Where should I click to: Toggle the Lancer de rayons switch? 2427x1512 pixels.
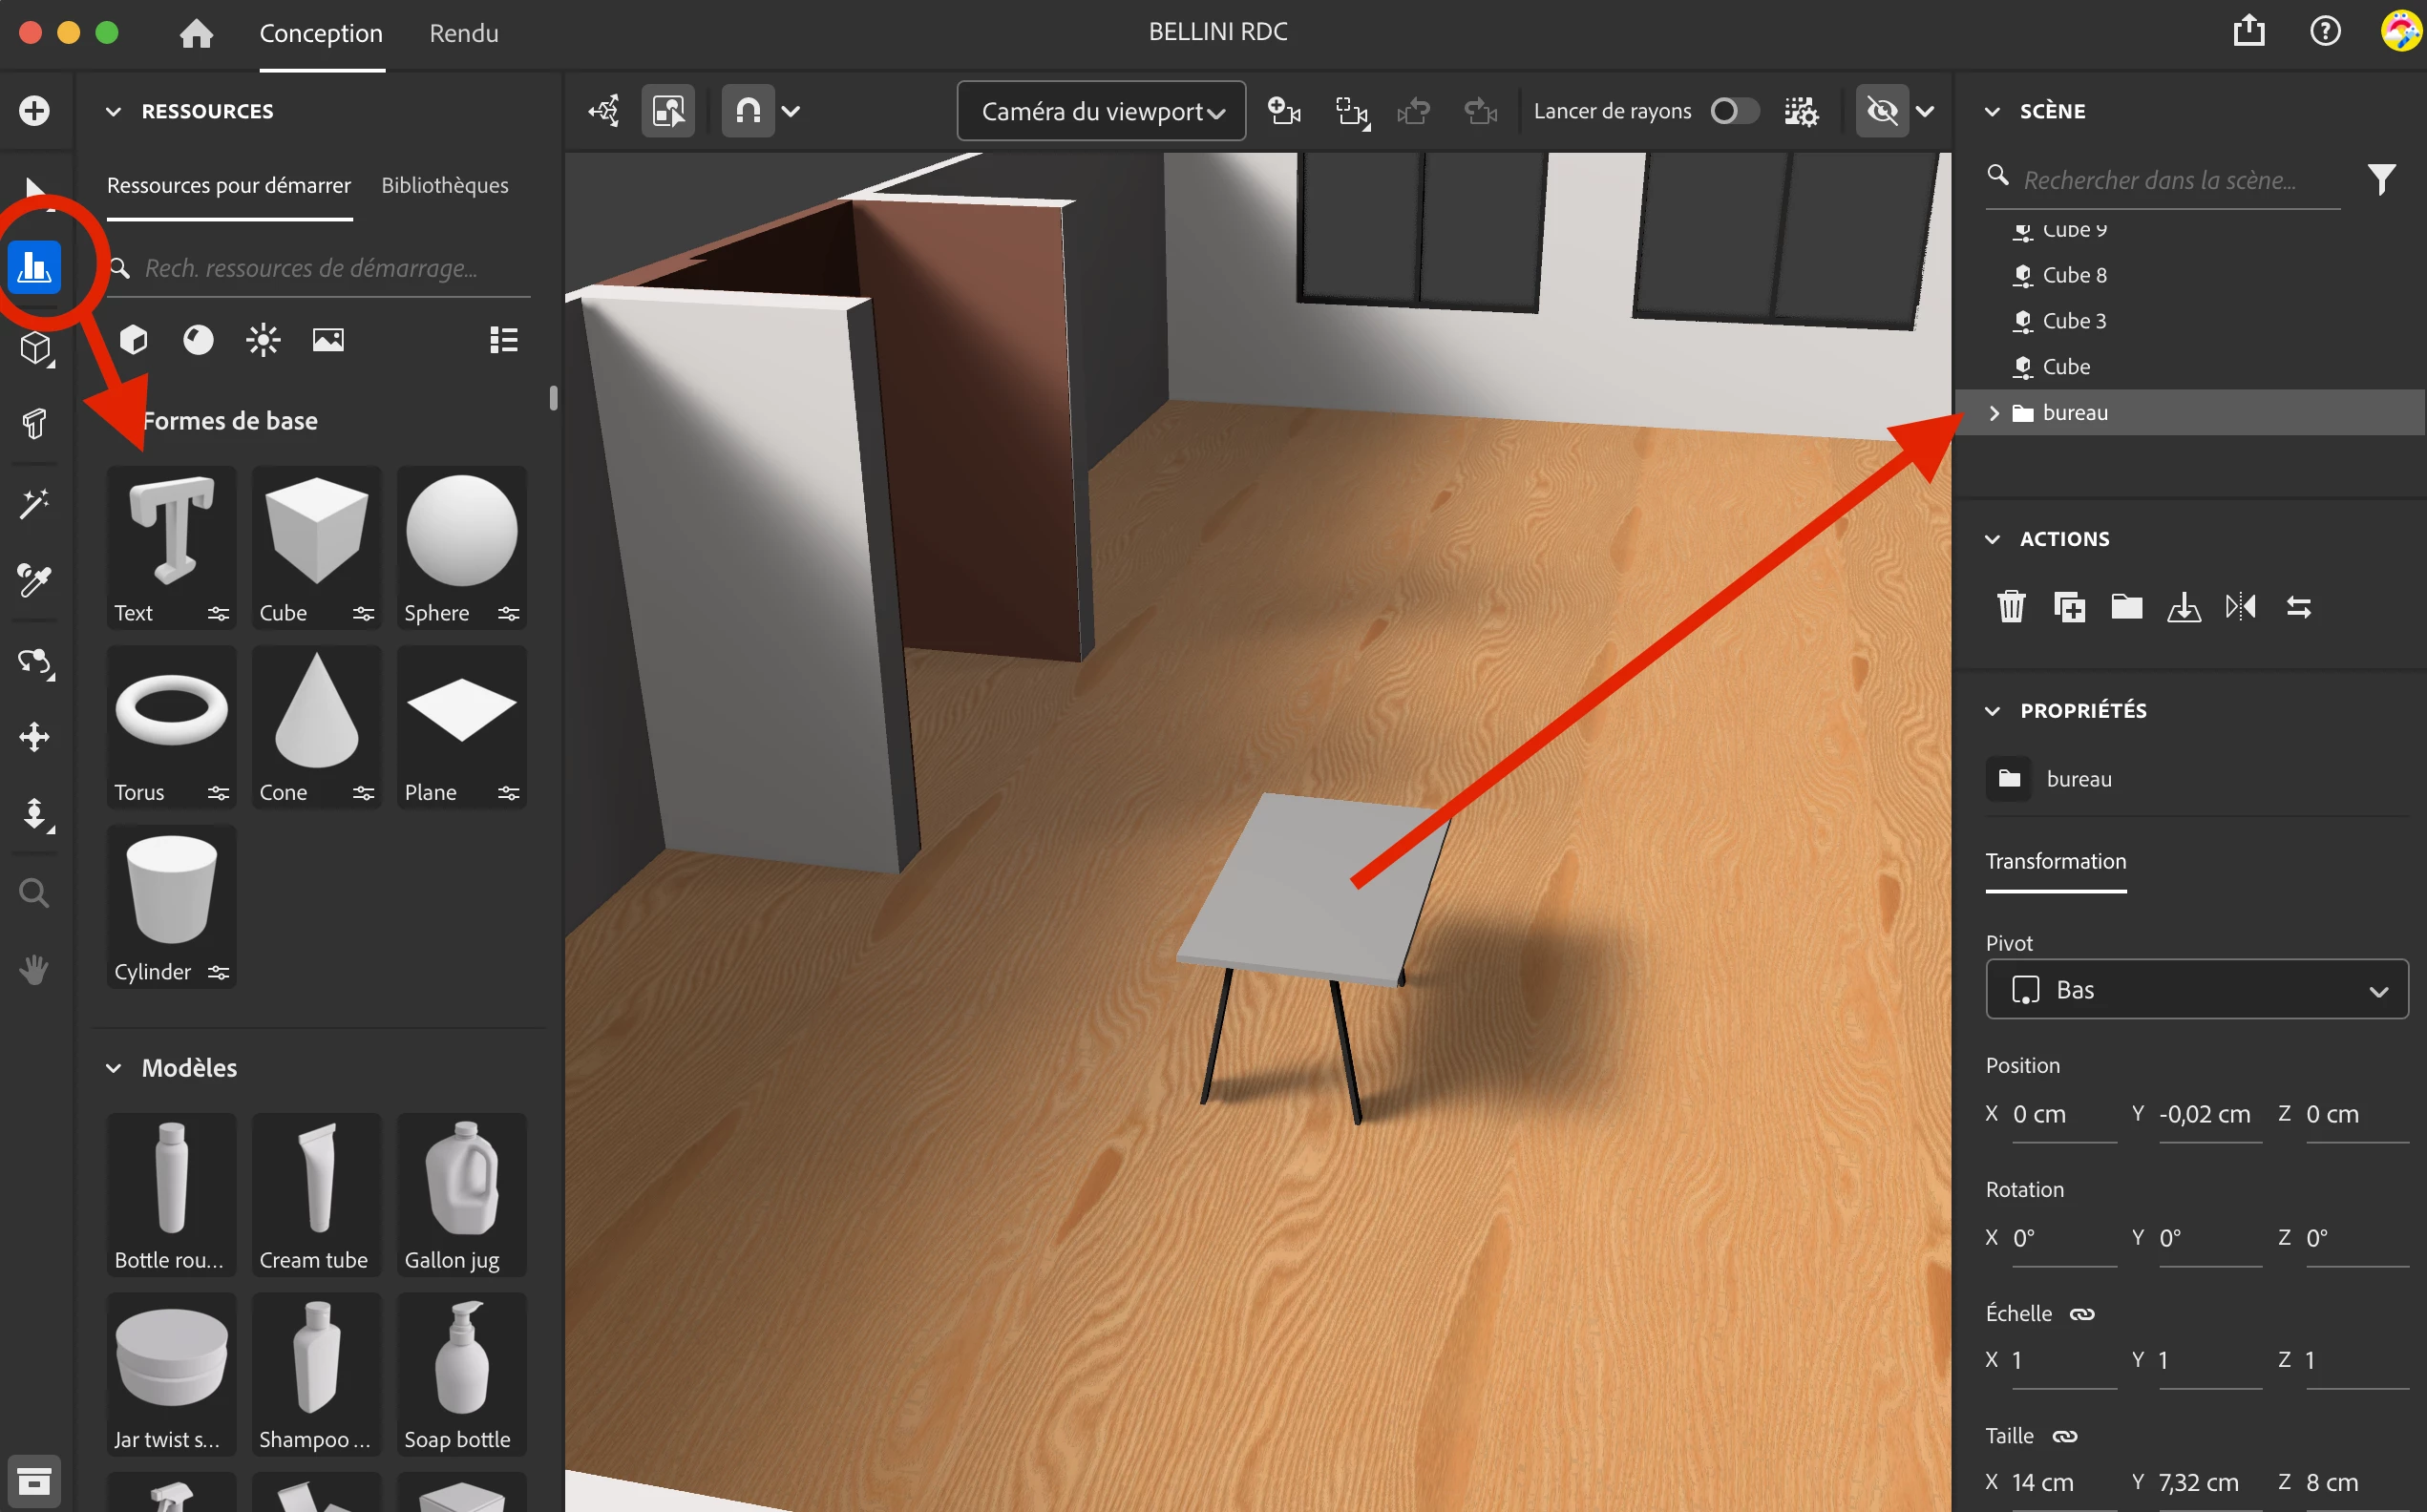tap(1733, 111)
